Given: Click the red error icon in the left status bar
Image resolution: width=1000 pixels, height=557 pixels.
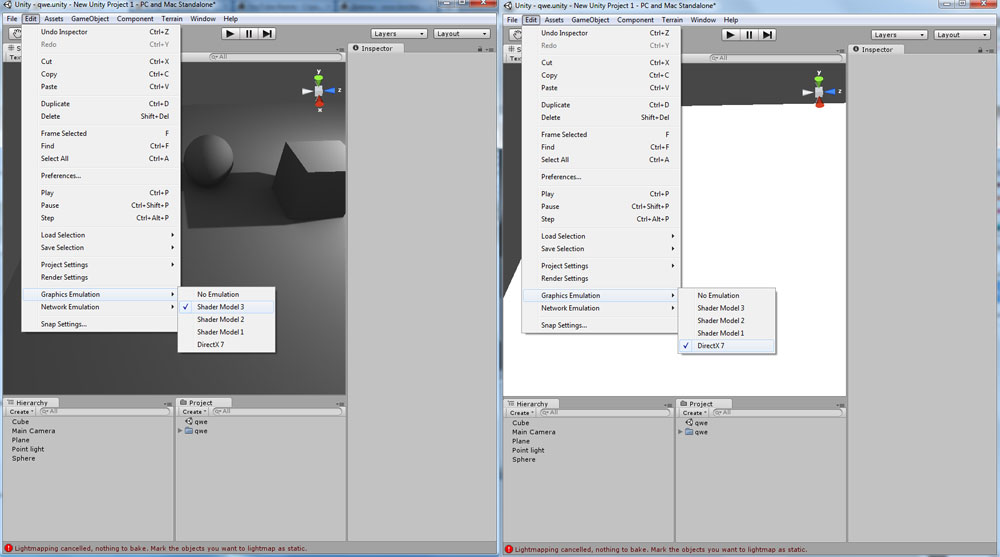Looking at the screenshot, I should click(x=8, y=549).
